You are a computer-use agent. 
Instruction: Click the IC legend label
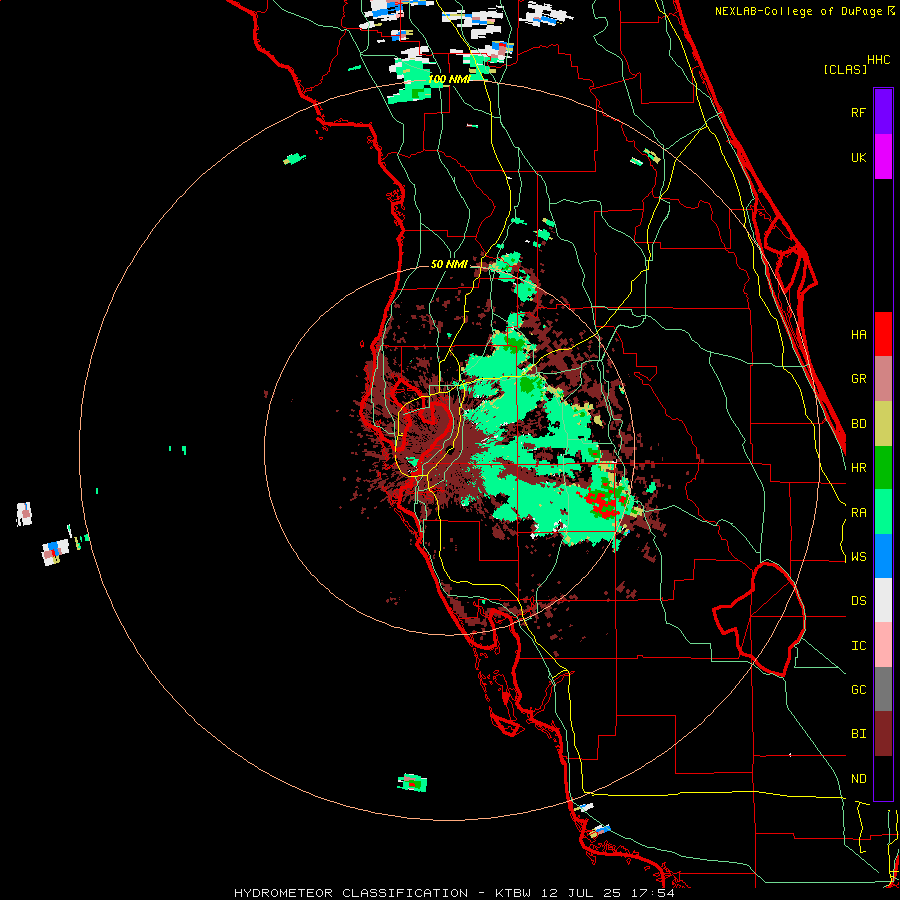pos(858,646)
